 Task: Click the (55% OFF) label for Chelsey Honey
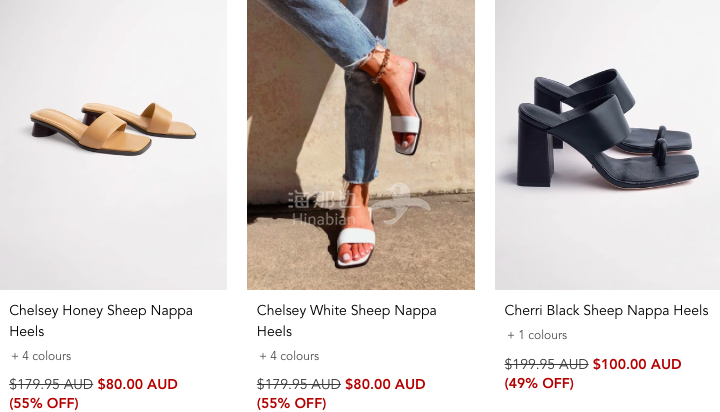[44, 403]
